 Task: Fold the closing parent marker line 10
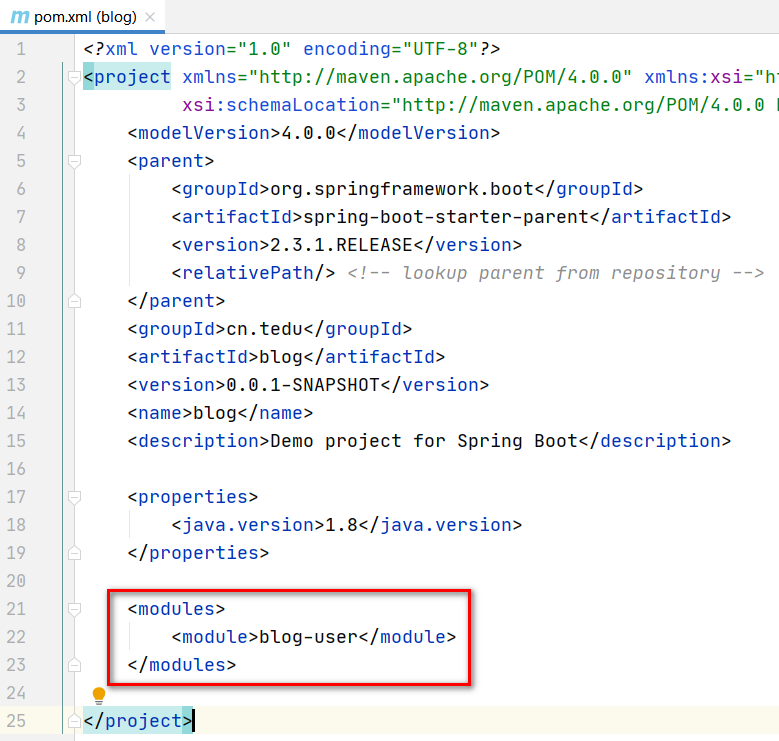click(75, 301)
